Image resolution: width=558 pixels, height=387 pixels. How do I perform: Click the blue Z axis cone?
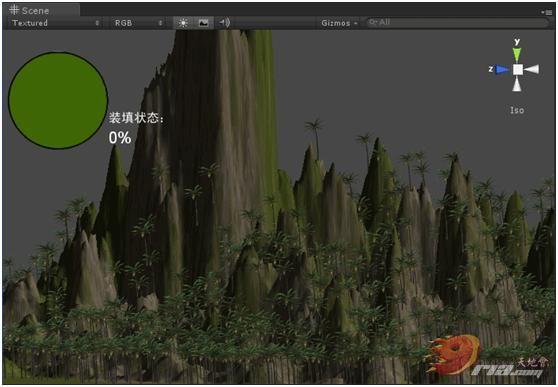click(x=502, y=69)
